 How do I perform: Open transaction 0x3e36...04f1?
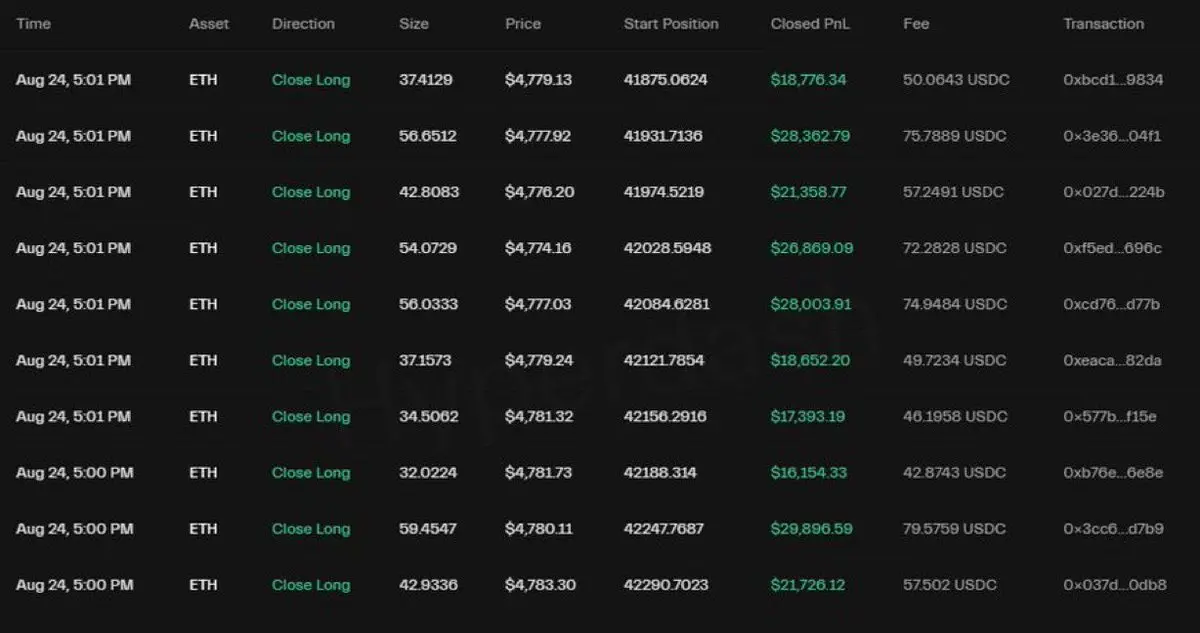tap(1112, 136)
